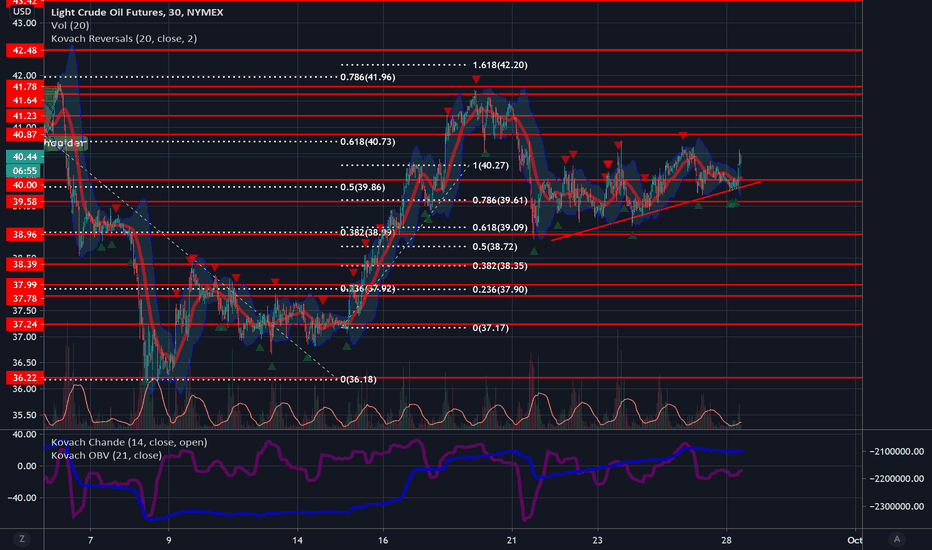Click the red 37.99 price level label

click(25, 285)
